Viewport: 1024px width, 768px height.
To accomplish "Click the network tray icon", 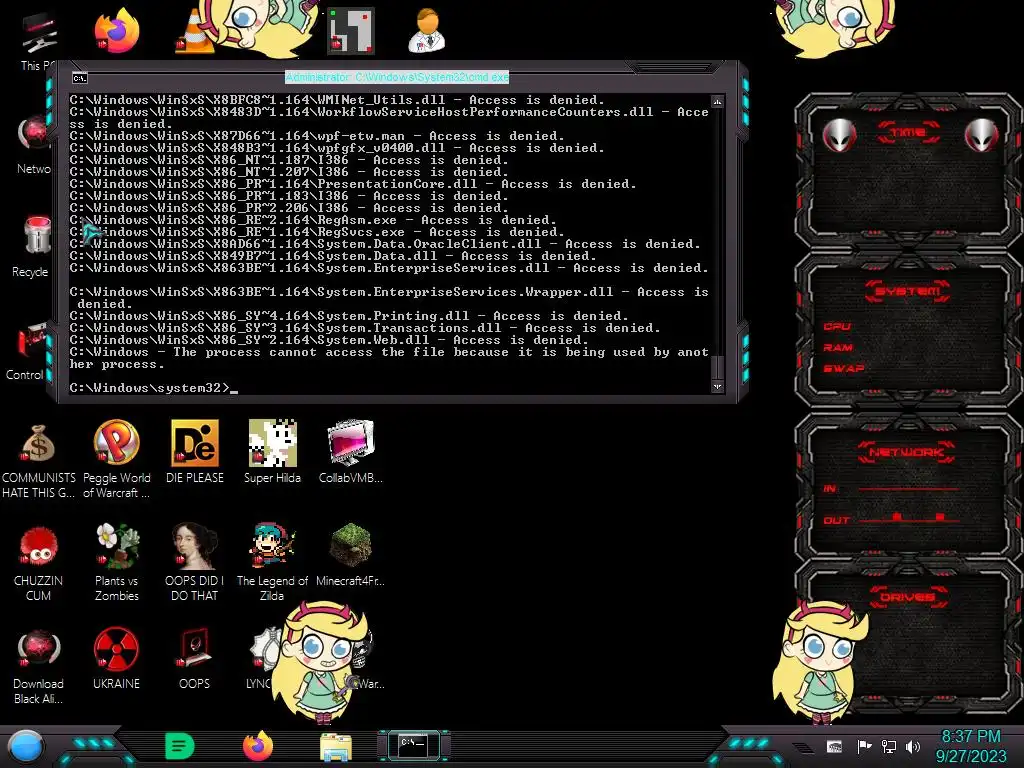I will coord(889,746).
